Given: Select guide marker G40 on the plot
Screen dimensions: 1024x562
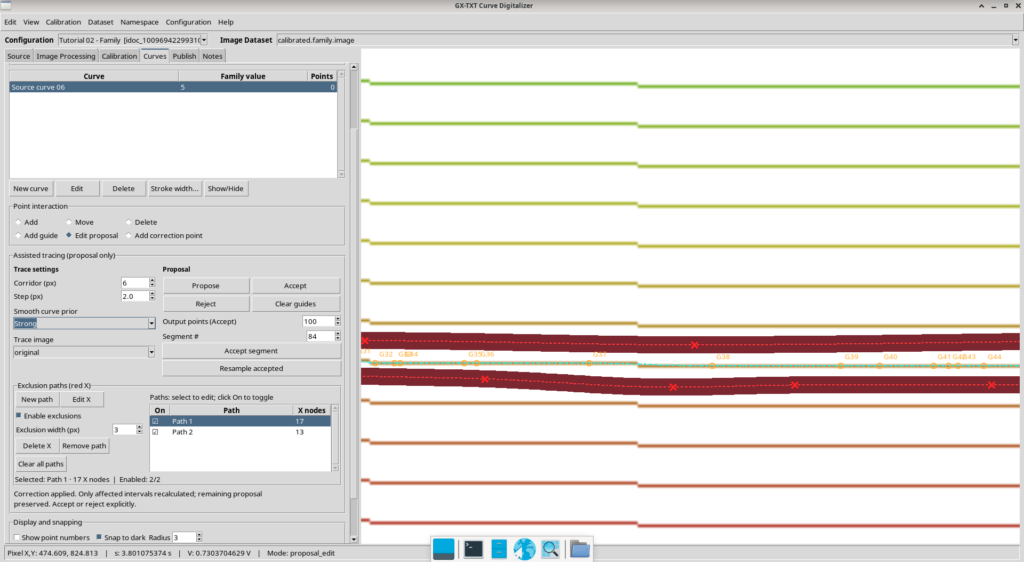Looking at the screenshot, I should (880, 366).
